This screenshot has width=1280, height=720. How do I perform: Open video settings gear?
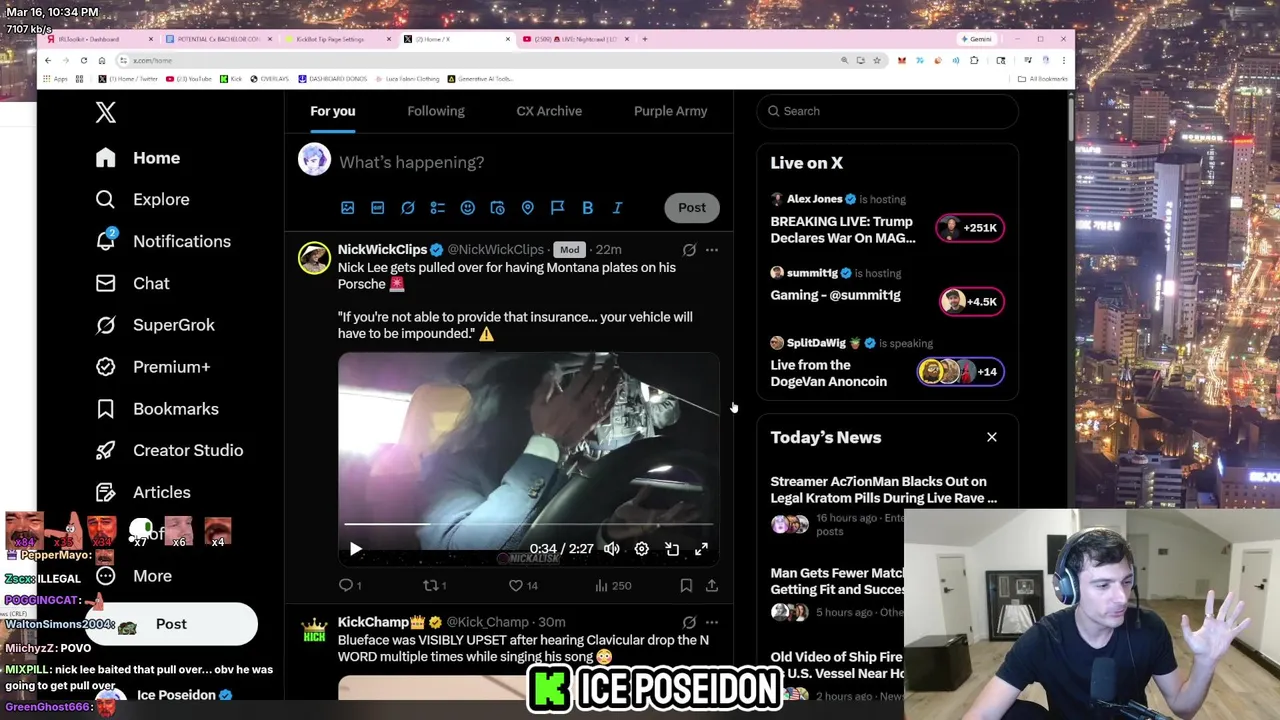tap(641, 549)
